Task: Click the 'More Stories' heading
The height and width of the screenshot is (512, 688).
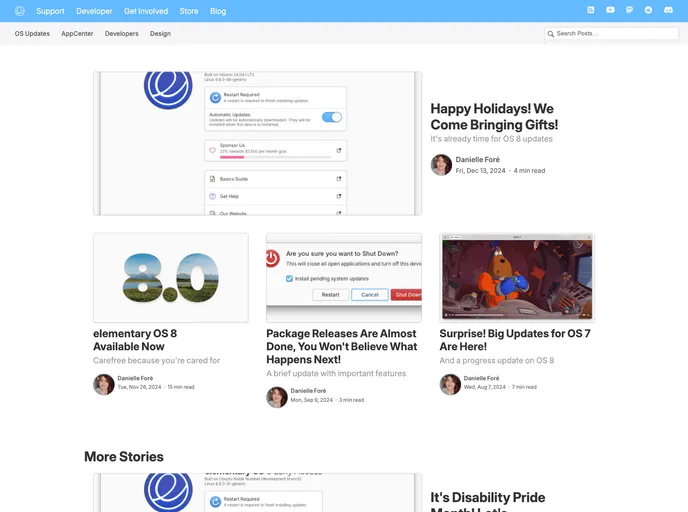Action: pos(124,457)
